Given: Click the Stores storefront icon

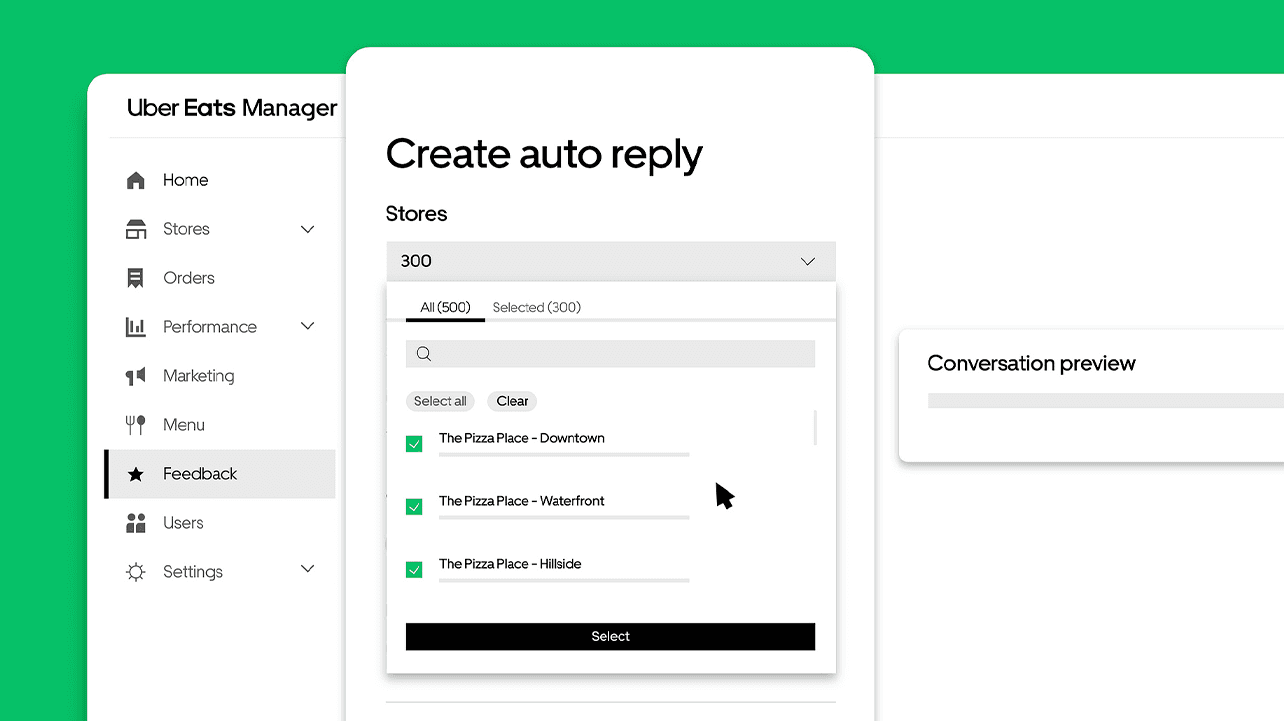Looking at the screenshot, I should click(x=136, y=229).
